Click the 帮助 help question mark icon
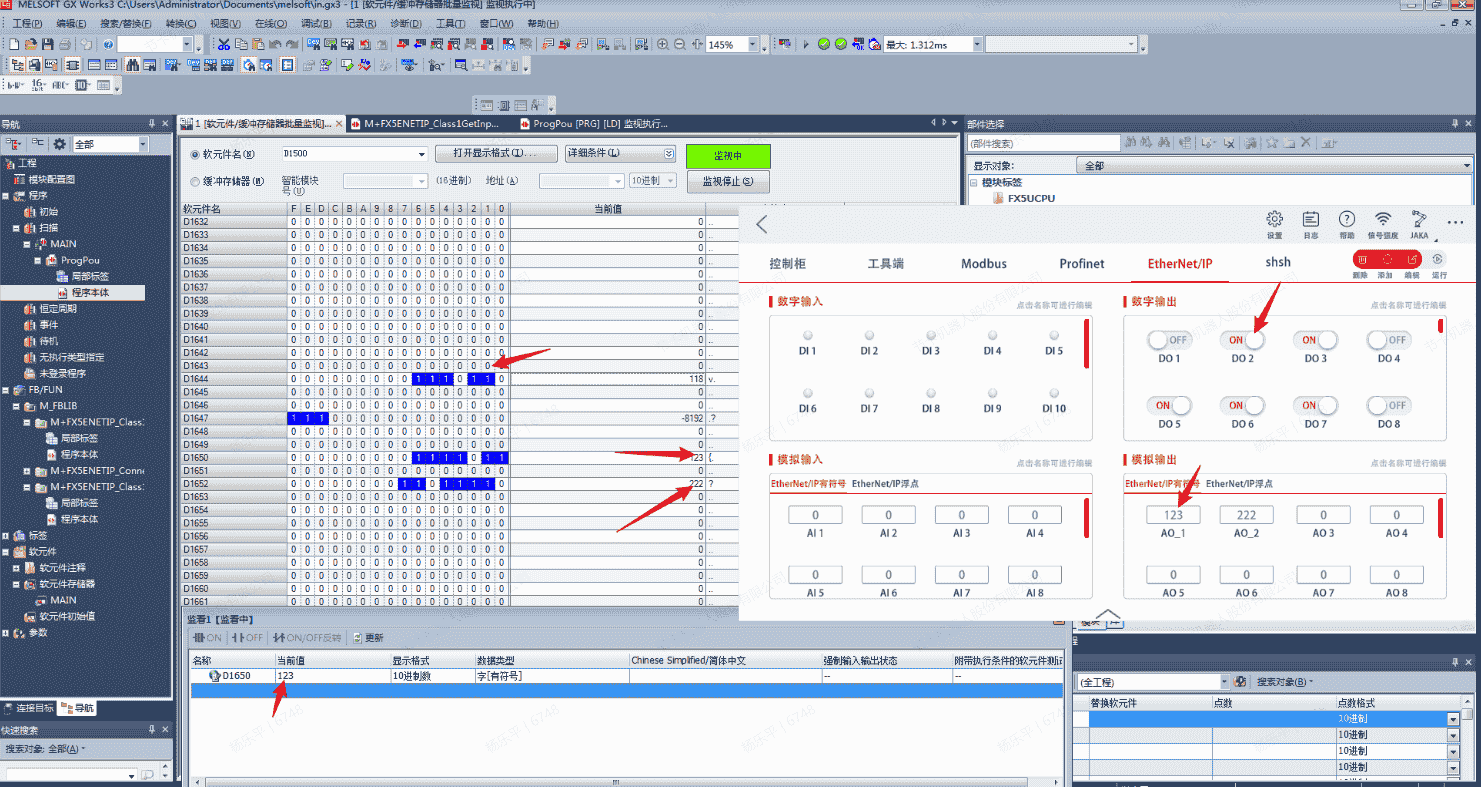The width and height of the screenshot is (1481, 787). (1346, 220)
